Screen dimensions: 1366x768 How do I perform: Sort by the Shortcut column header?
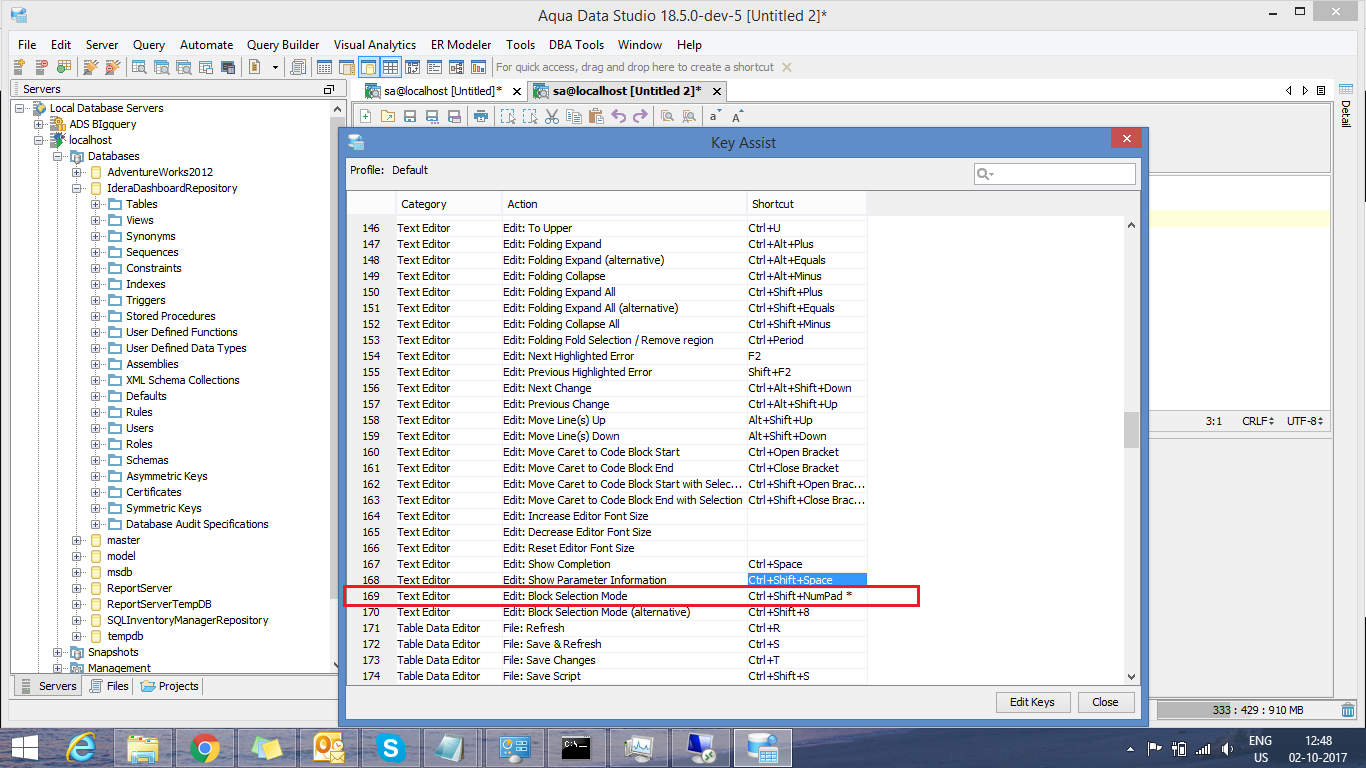click(806, 204)
